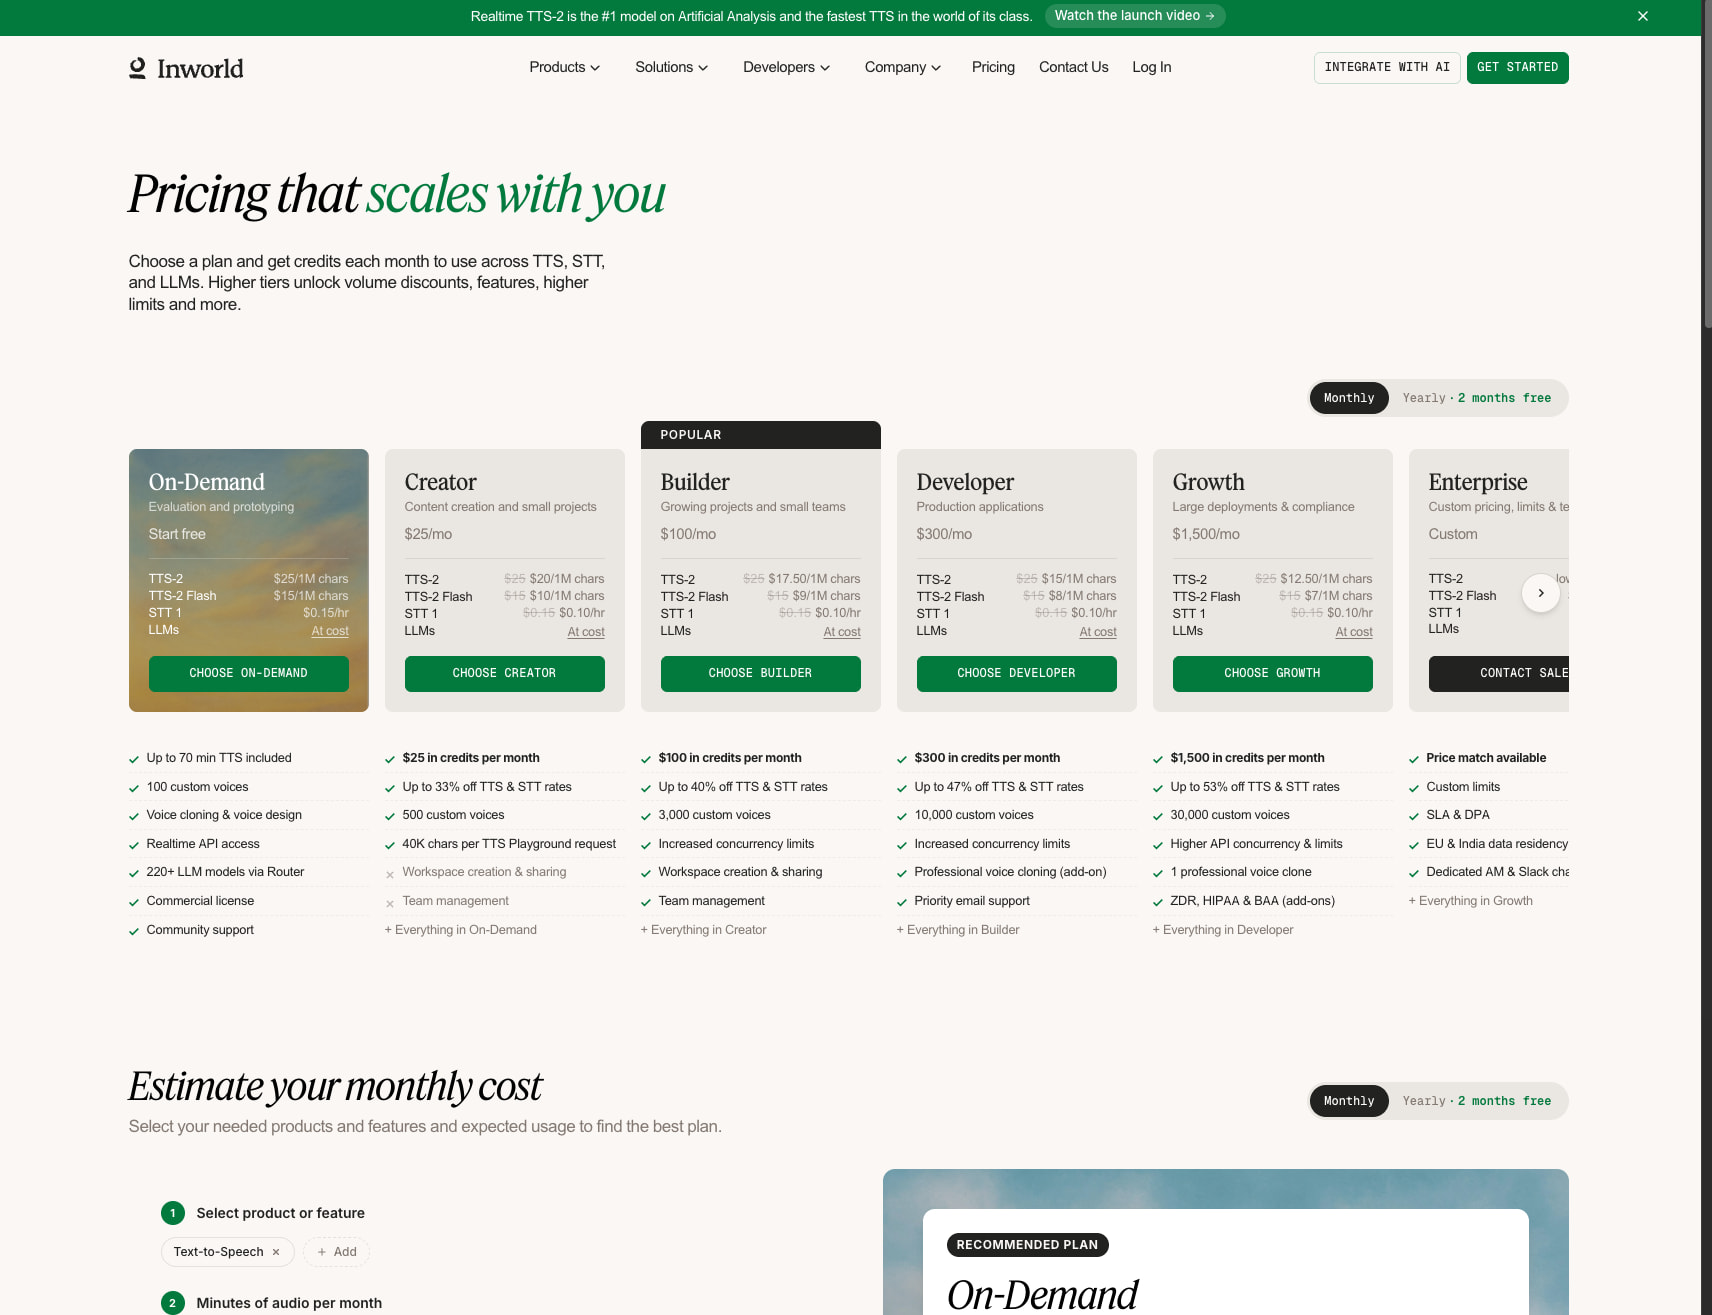The image size is (1712, 1315).
Task: Contact Sales for Enterprise plan
Action: pyautogui.click(x=1499, y=674)
